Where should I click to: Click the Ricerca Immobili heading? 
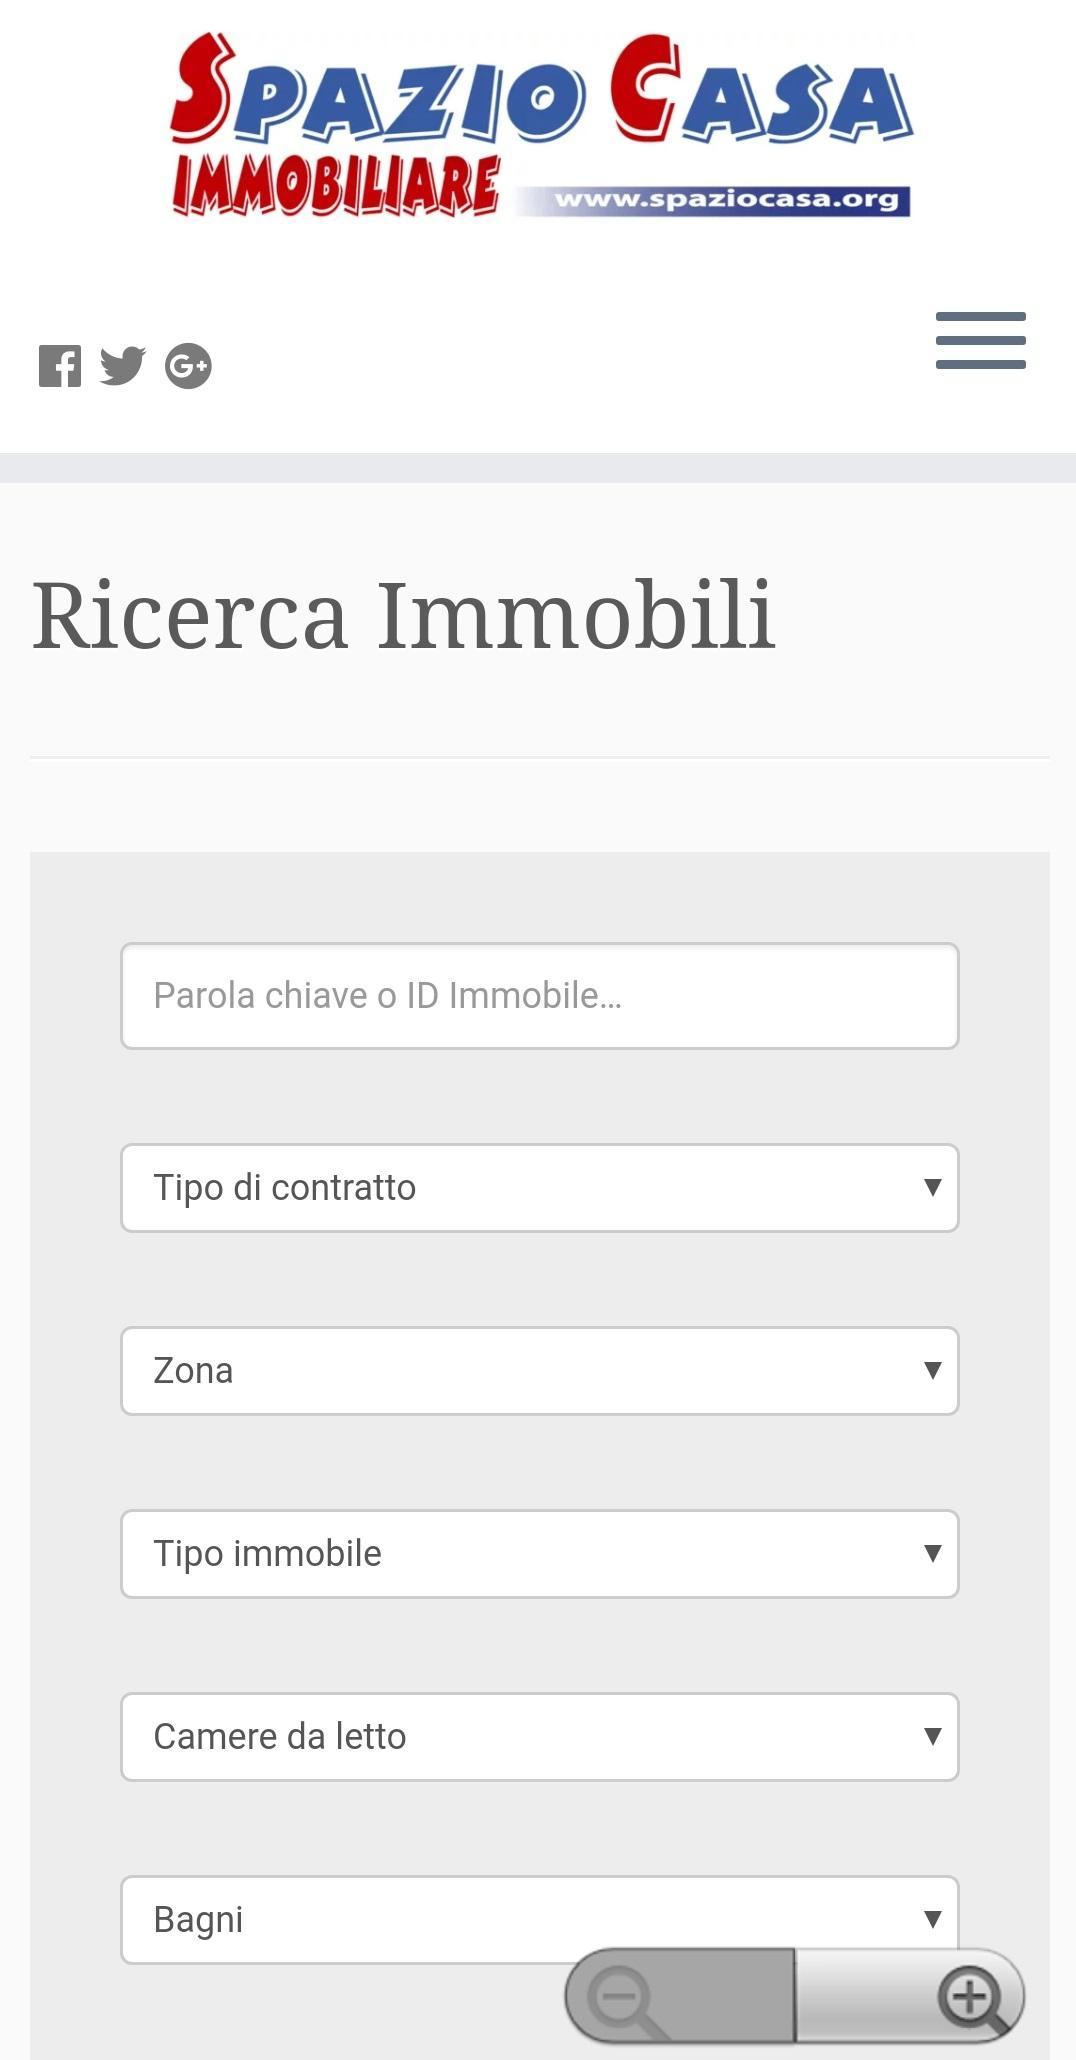404,615
